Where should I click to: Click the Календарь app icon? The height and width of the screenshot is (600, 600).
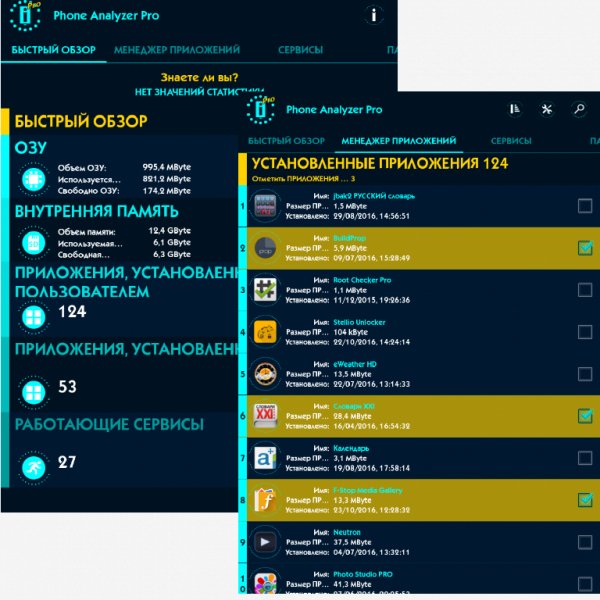[x=265, y=458]
